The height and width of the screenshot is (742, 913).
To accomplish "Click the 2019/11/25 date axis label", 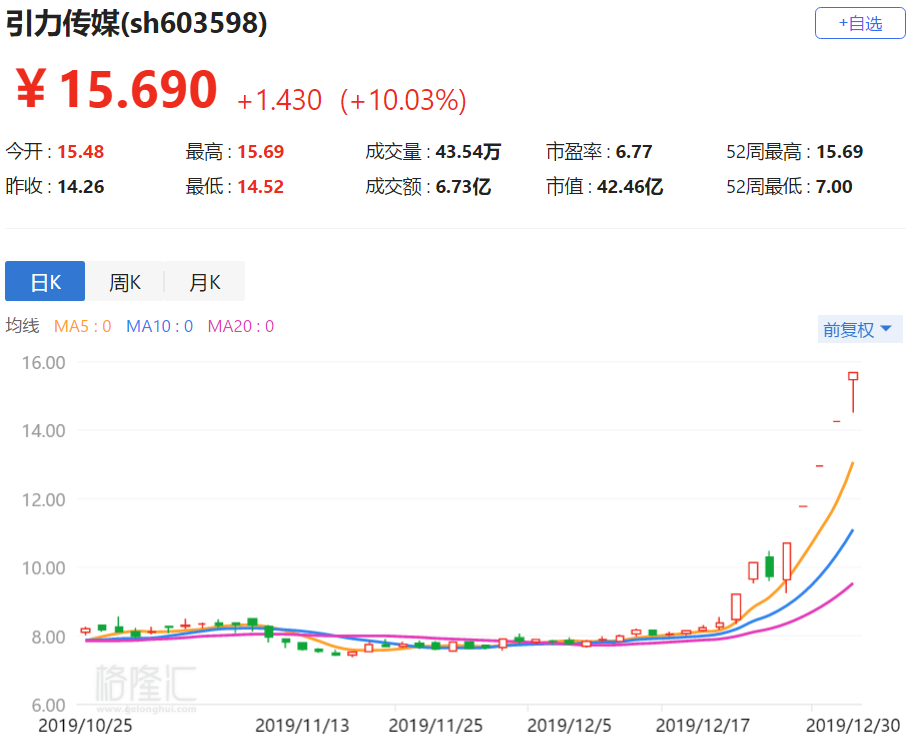I will [436, 726].
